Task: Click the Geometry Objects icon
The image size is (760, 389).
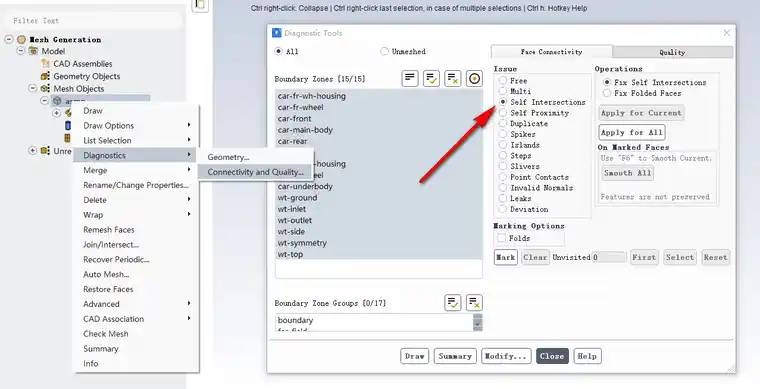Action: (x=45, y=76)
